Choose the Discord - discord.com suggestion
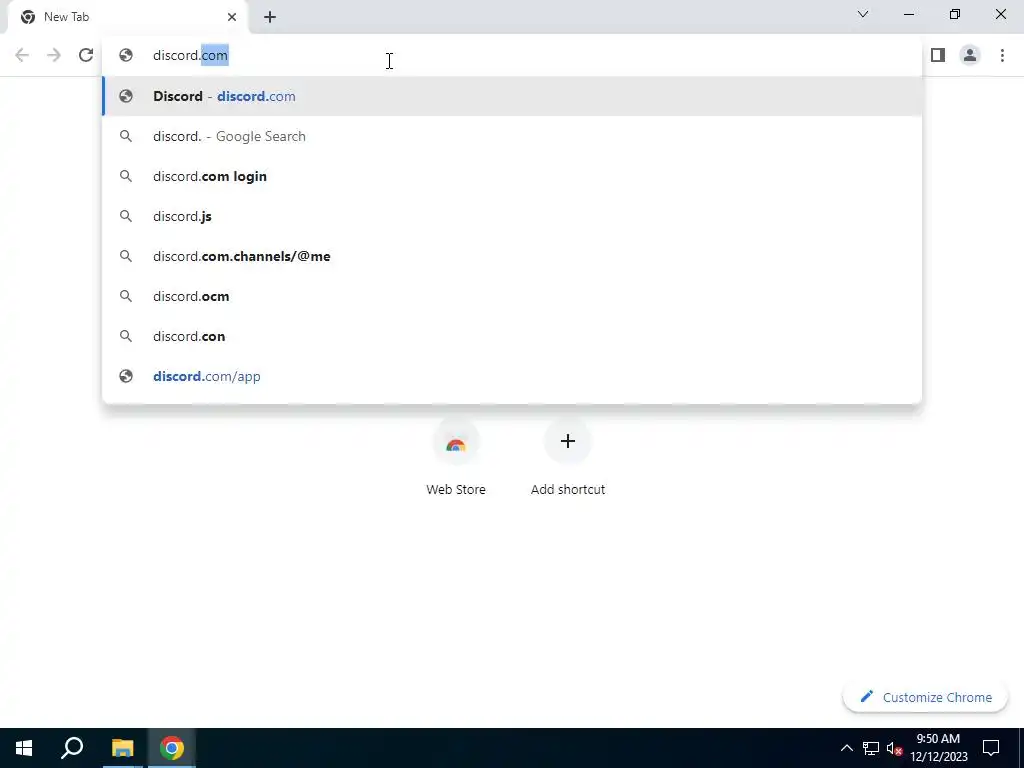 [512, 97]
